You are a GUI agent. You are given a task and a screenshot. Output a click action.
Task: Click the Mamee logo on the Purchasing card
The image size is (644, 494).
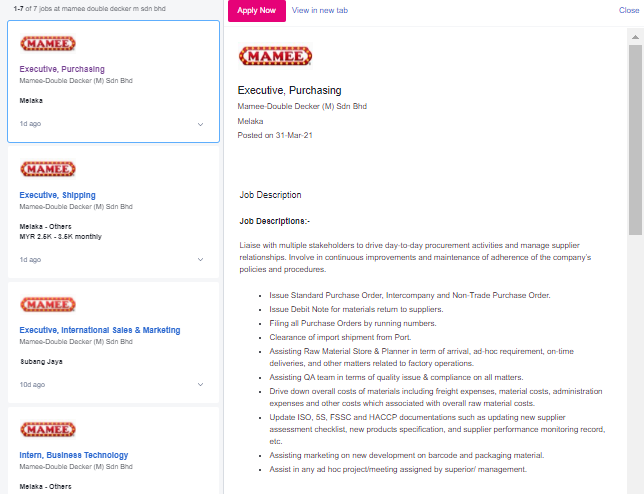point(48,44)
